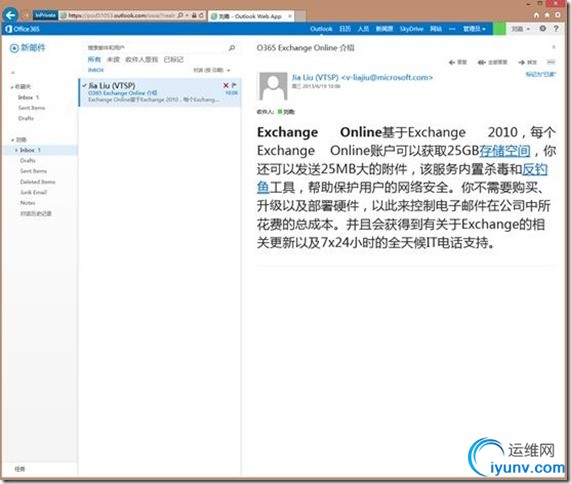The image size is (571, 484).
Task: Open the conversation history folder
Action: pyautogui.click(x=36, y=213)
